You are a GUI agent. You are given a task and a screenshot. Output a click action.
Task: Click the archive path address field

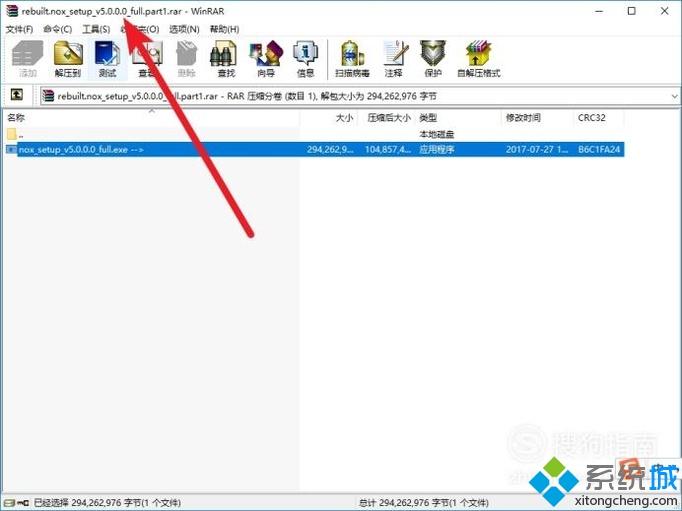click(359, 96)
